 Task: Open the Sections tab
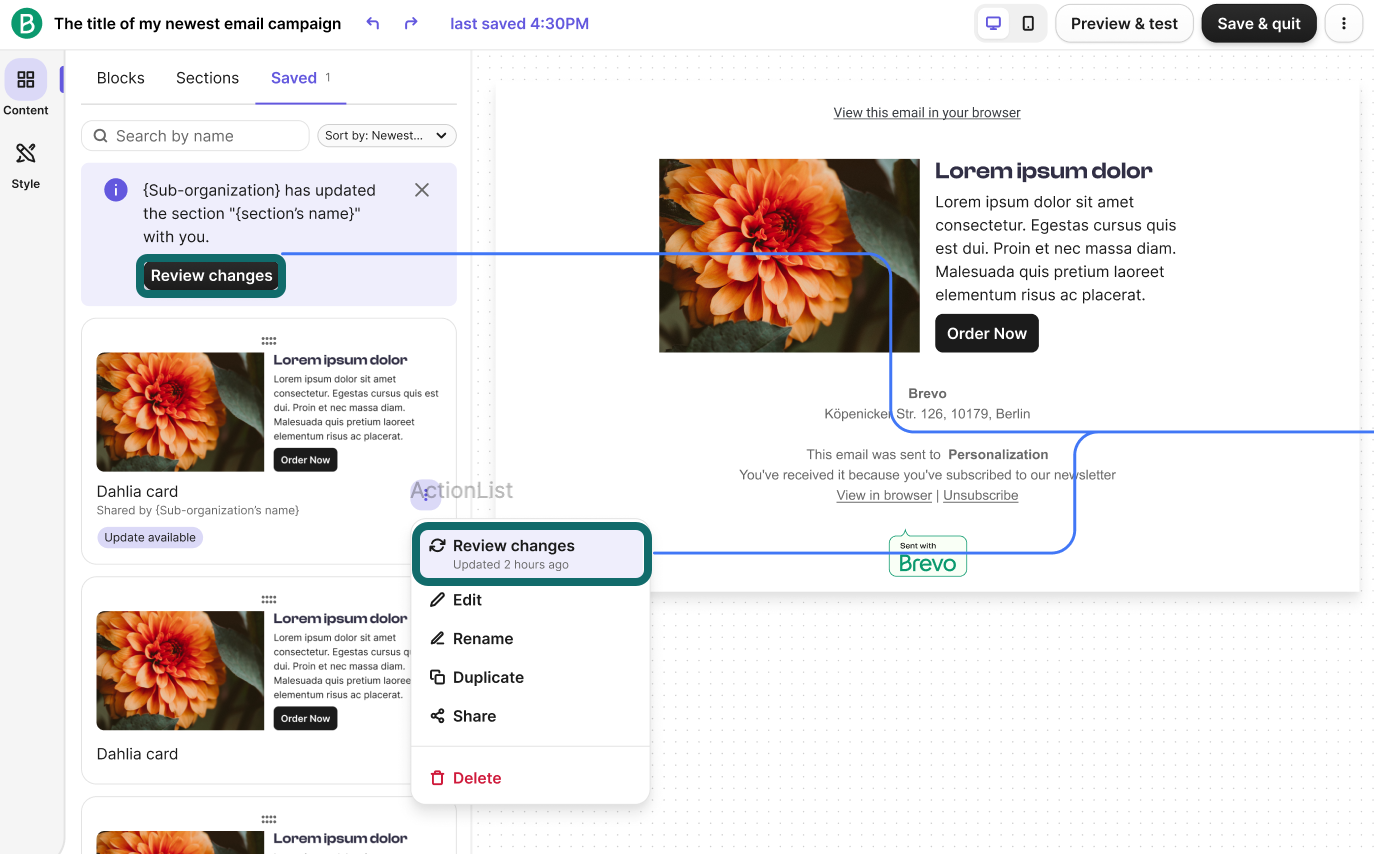point(207,77)
